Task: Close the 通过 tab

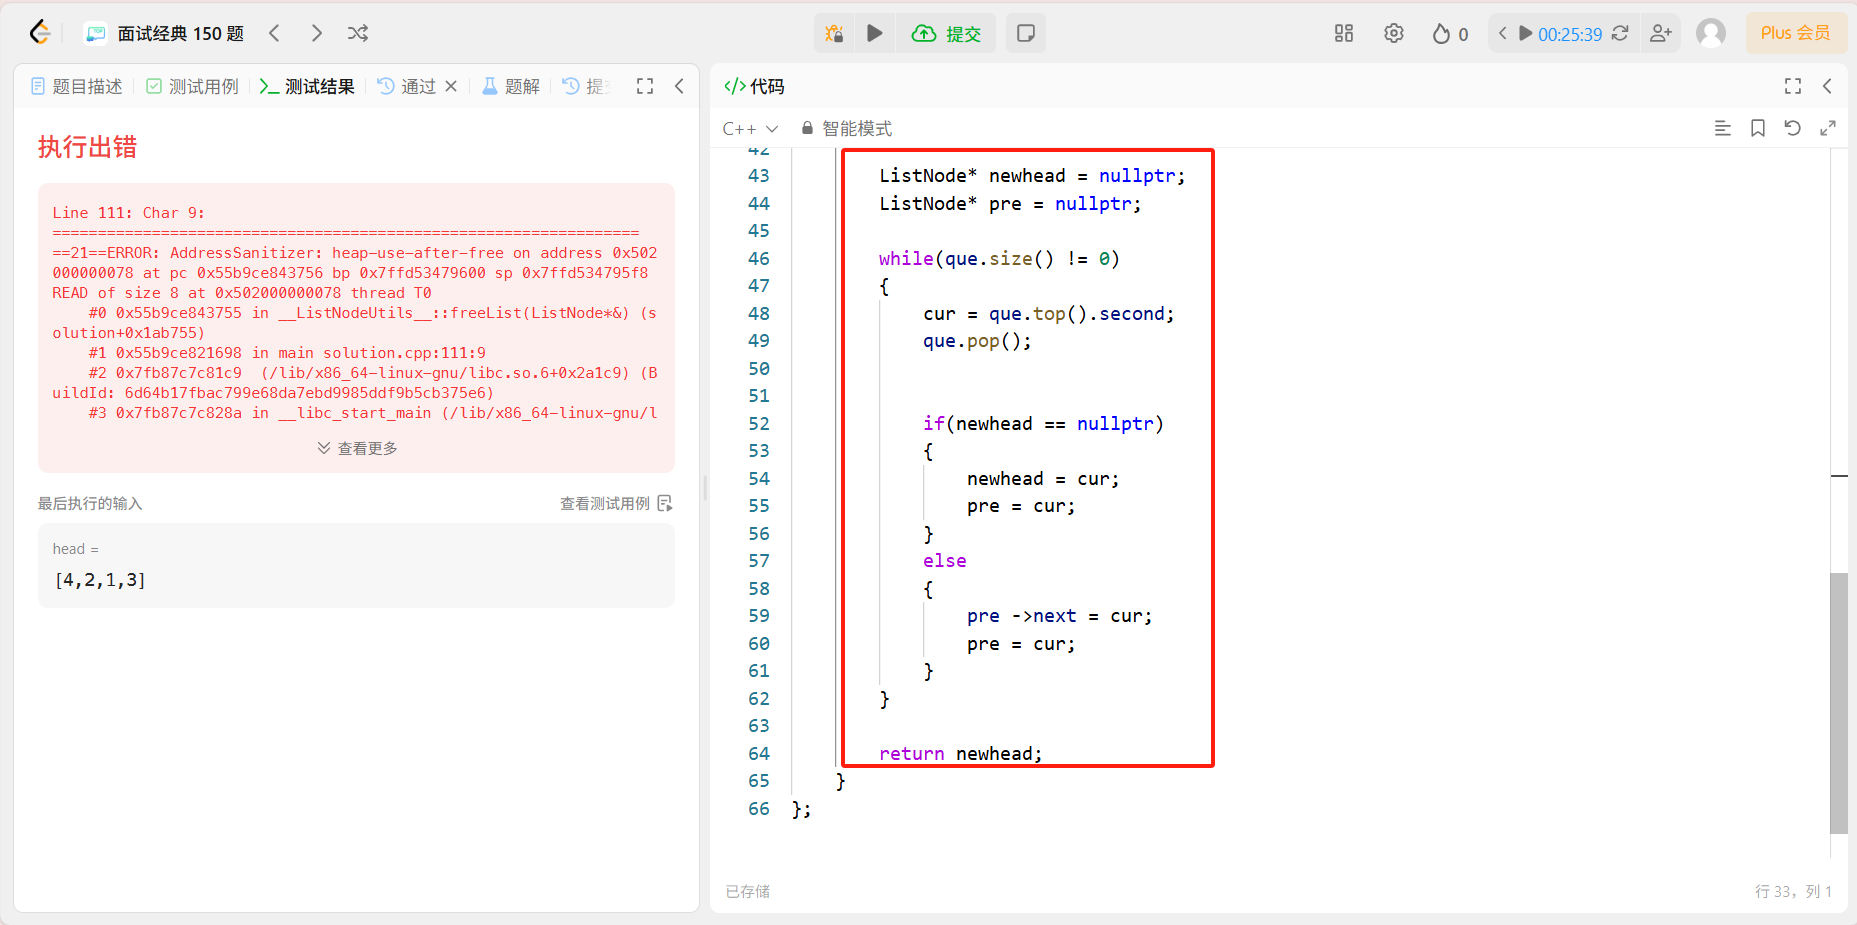Action: [451, 86]
